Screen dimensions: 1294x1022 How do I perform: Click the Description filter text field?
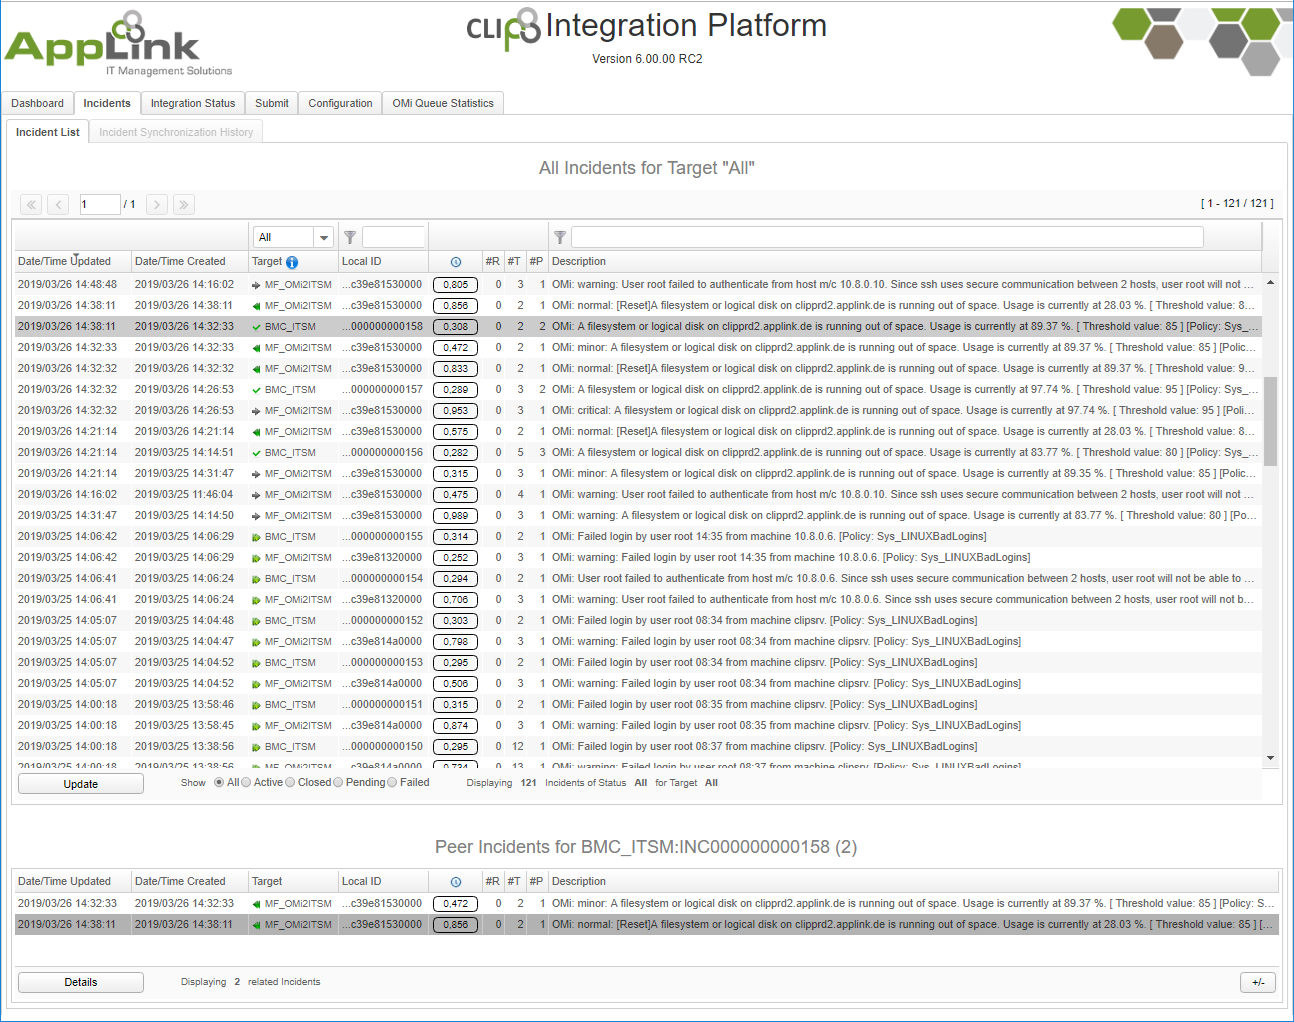pyautogui.click(x=887, y=237)
